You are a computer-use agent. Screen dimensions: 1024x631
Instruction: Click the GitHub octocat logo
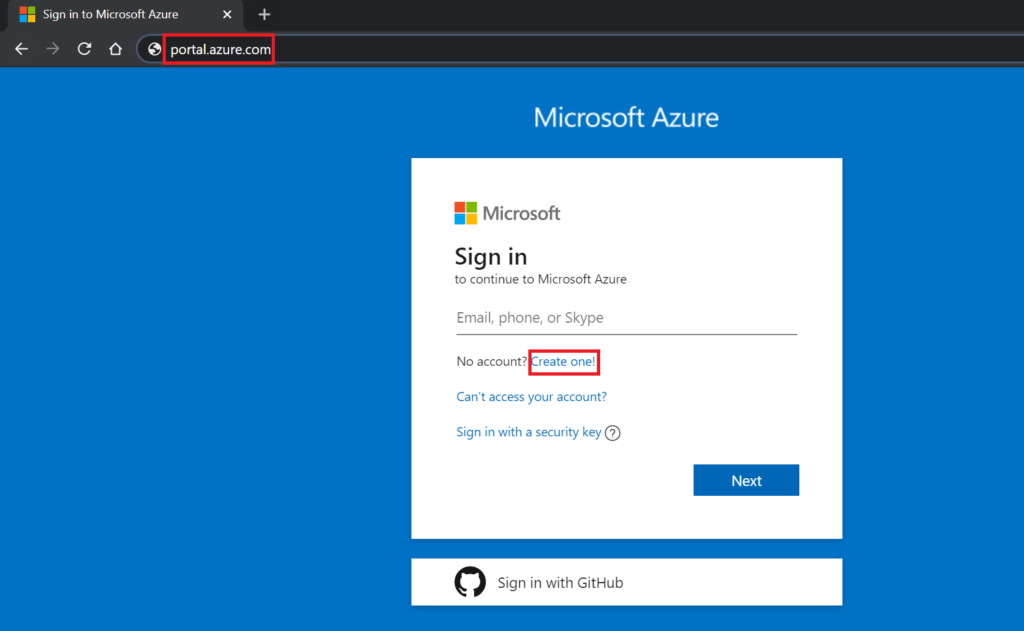470,582
